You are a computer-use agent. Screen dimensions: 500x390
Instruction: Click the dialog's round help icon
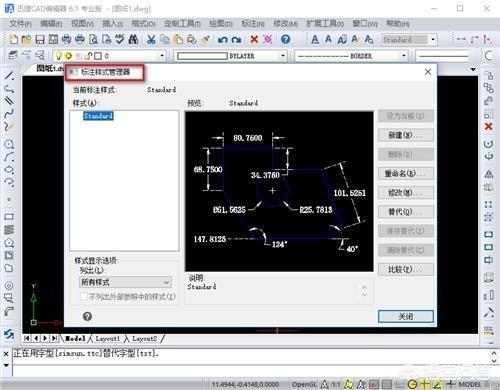87,316
